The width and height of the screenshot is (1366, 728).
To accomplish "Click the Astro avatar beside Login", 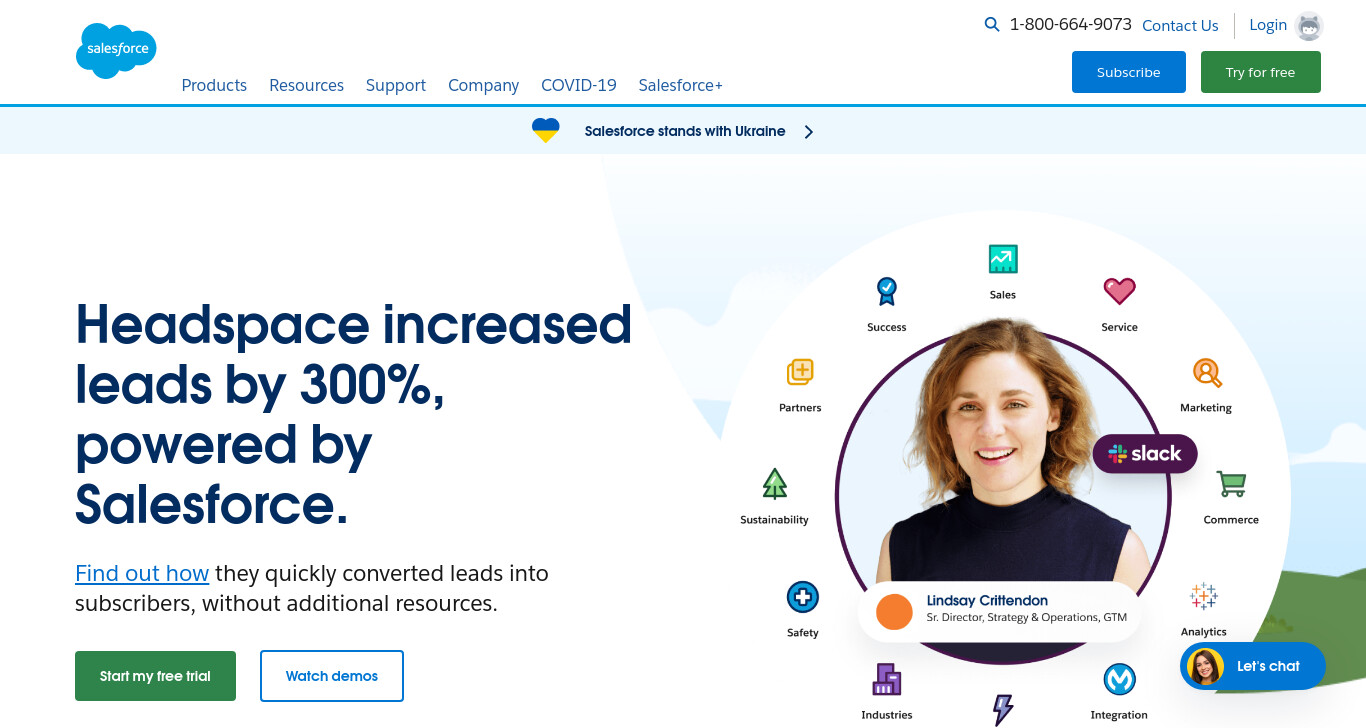I will pos(1309,26).
